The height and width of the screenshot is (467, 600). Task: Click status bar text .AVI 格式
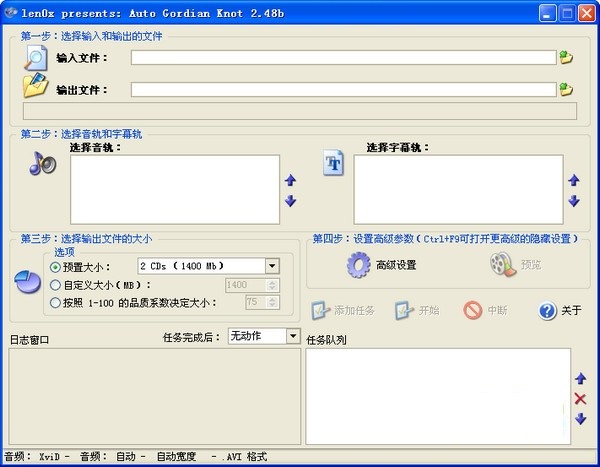244,457
